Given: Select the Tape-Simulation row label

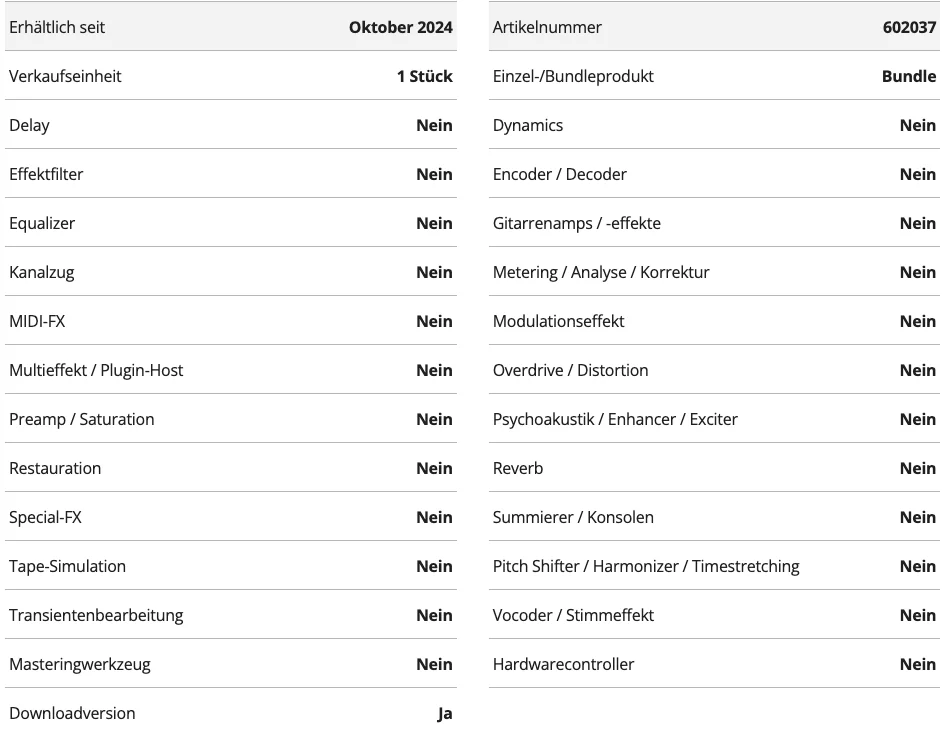Looking at the screenshot, I should [x=68, y=566].
